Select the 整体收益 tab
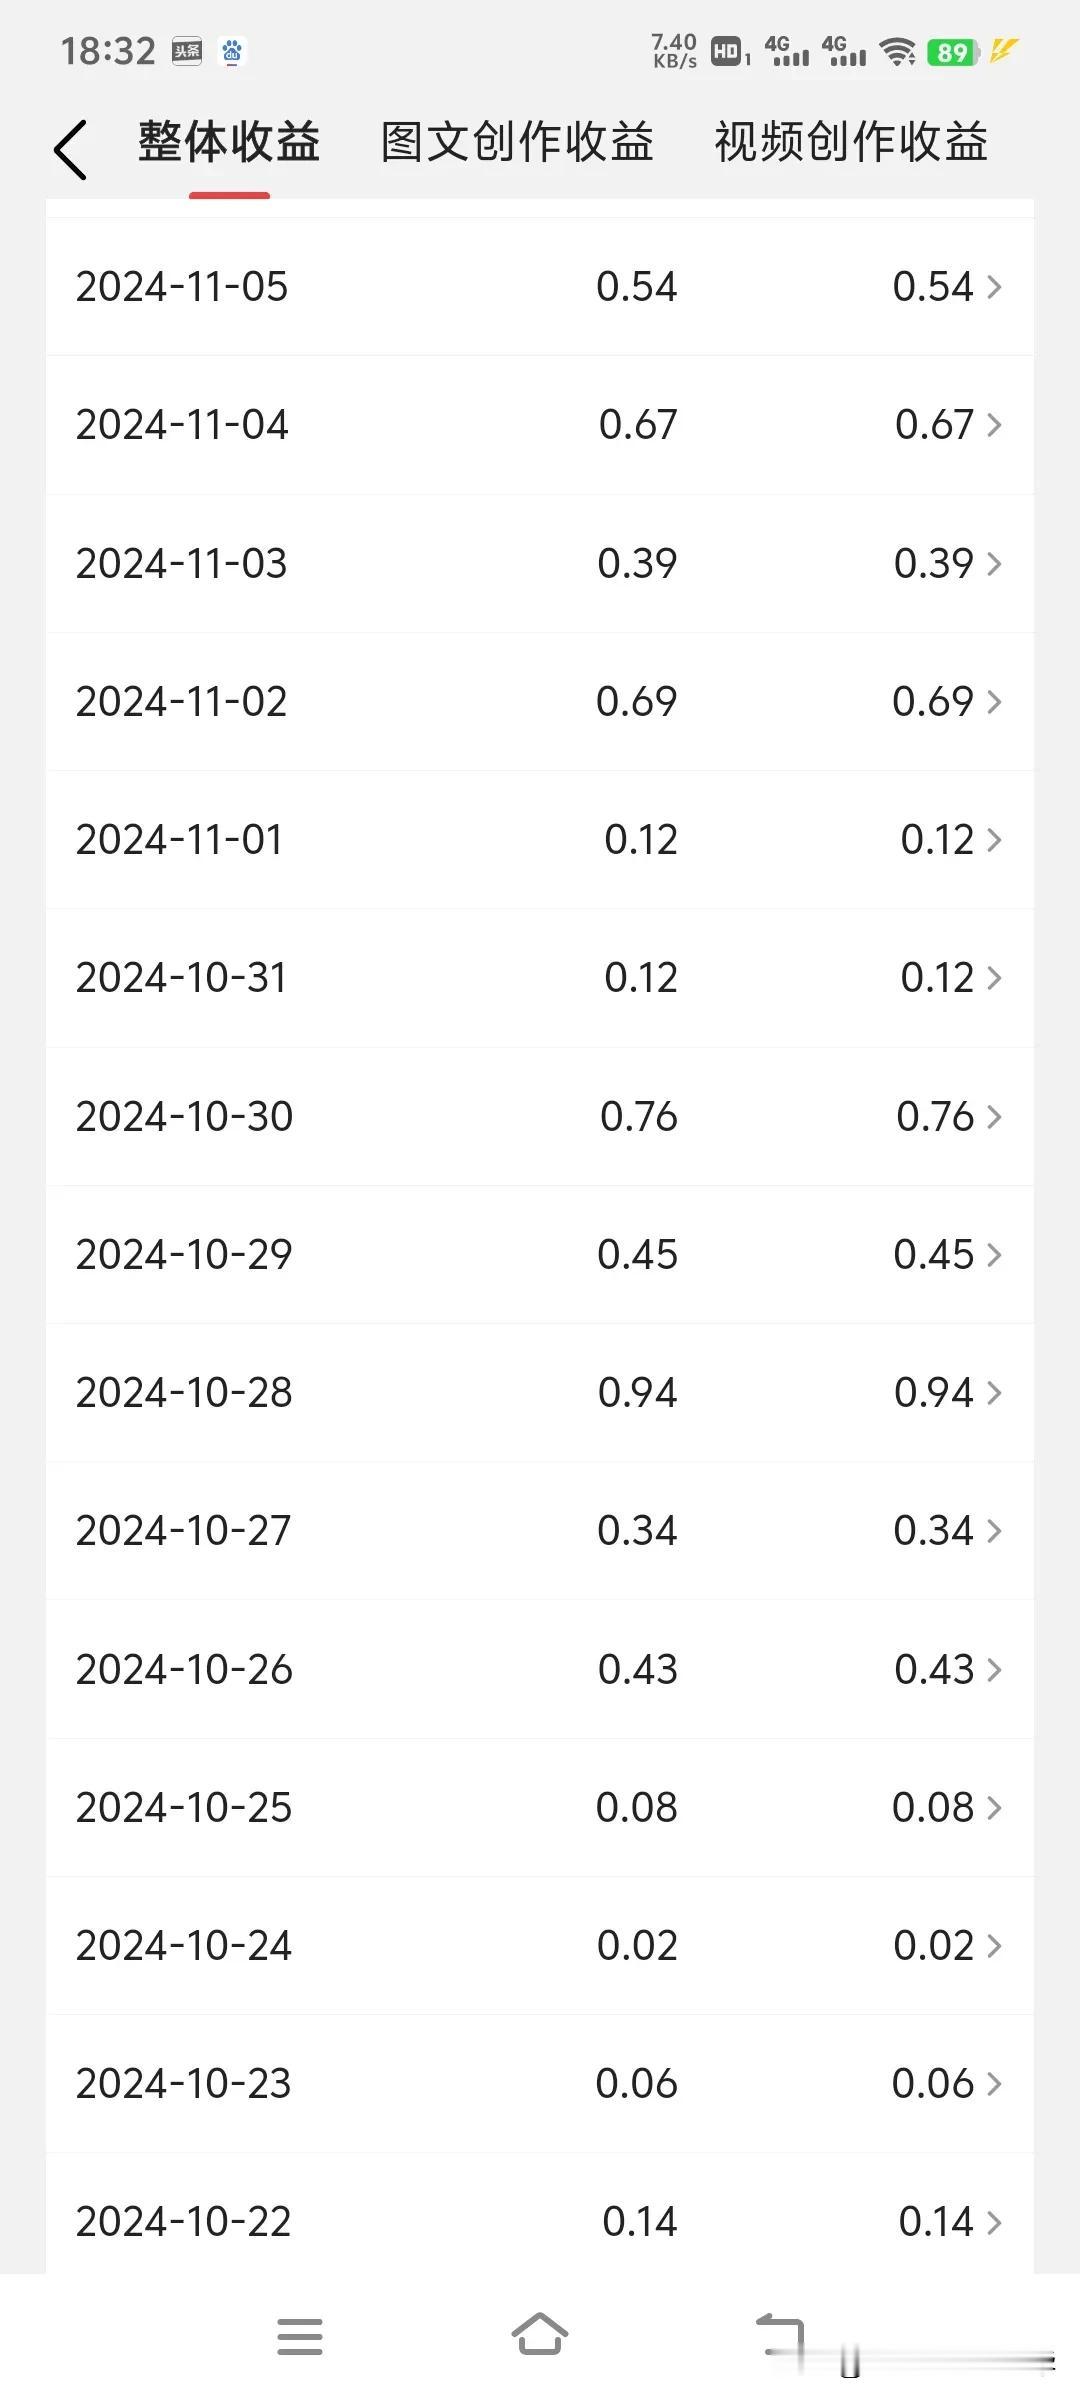The height and width of the screenshot is (2400, 1080). pyautogui.click(x=229, y=141)
